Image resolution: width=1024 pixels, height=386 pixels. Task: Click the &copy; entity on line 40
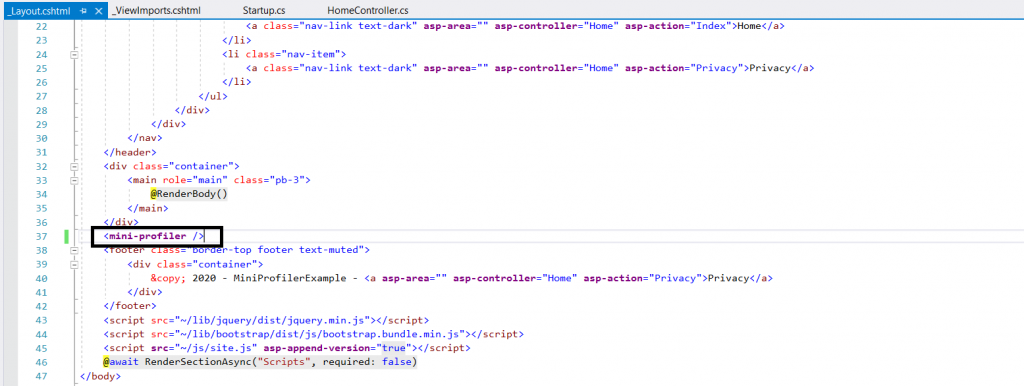coord(168,278)
